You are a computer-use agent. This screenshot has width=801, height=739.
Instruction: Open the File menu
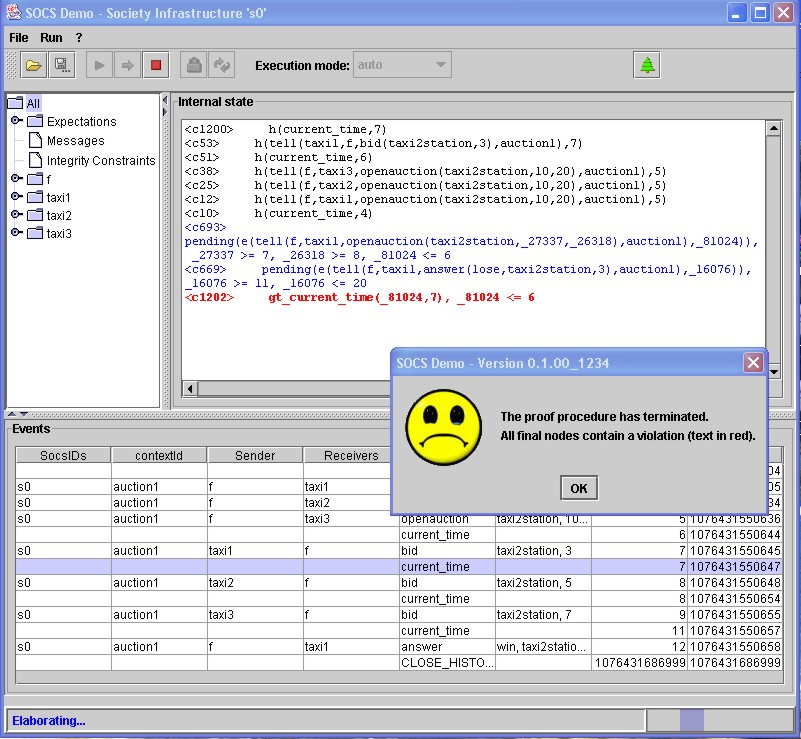tap(19, 37)
